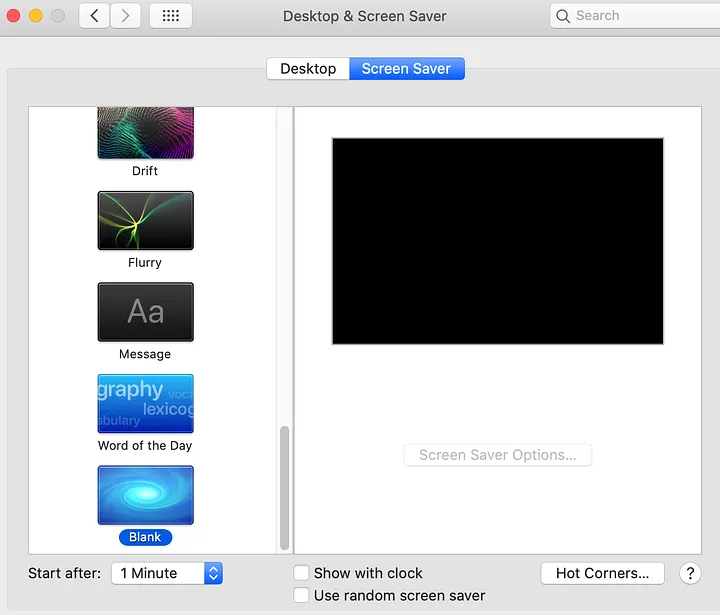Viewport: 720px width, 615px height.
Task: Select the Drift screen saver thumbnail
Action: pos(145,135)
